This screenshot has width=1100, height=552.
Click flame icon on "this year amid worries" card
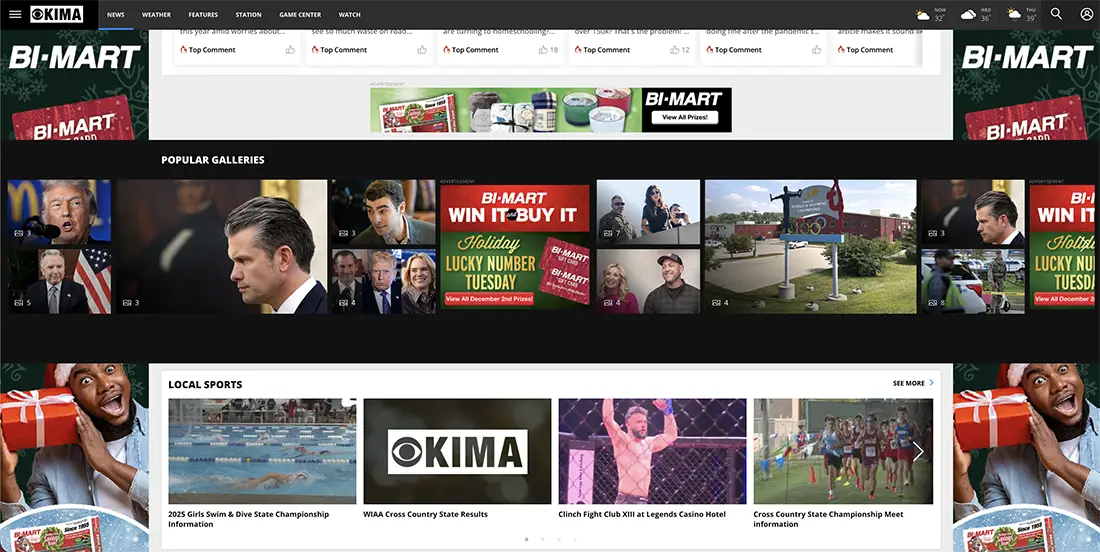tap(184, 50)
